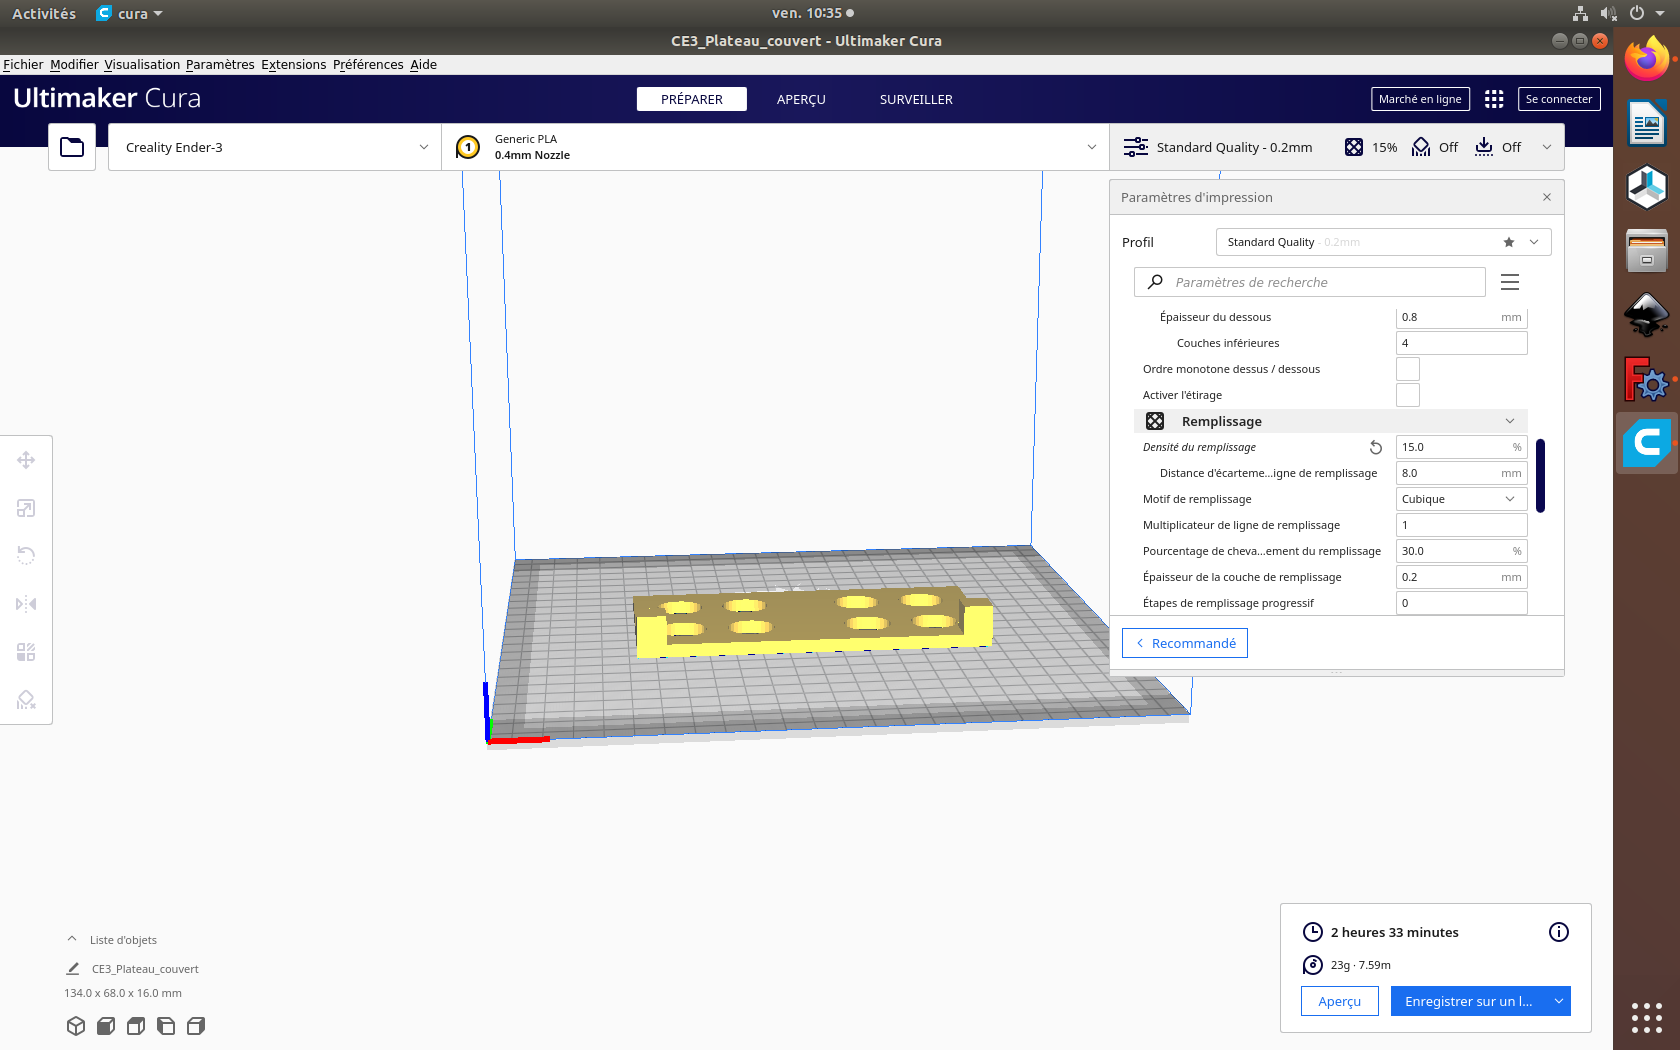Click Enregistrer sur un lecteur button
This screenshot has width=1680, height=1050.
(1468, 1001)
